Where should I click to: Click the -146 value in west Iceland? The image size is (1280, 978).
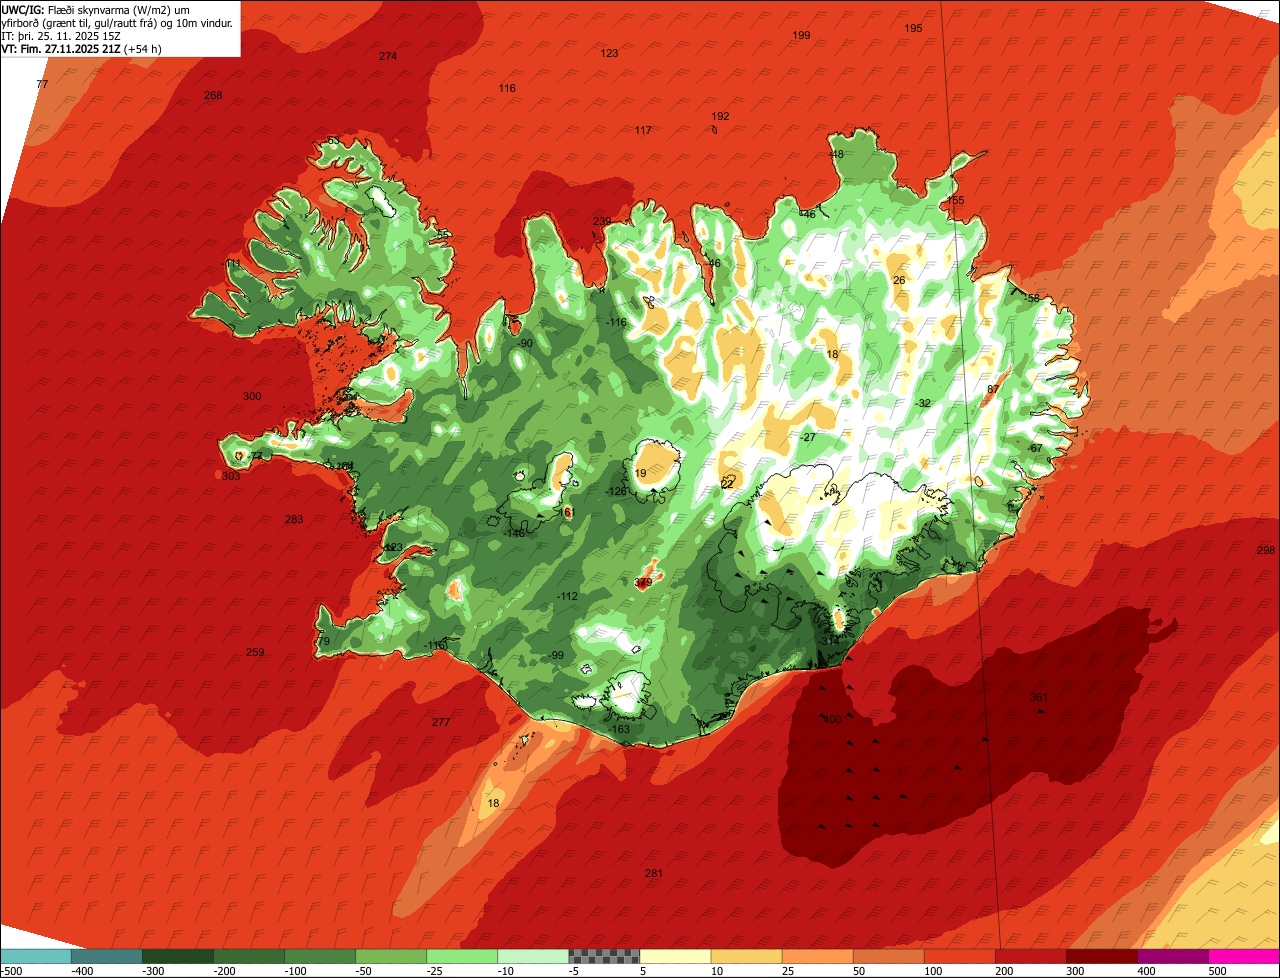click(515, 533)
